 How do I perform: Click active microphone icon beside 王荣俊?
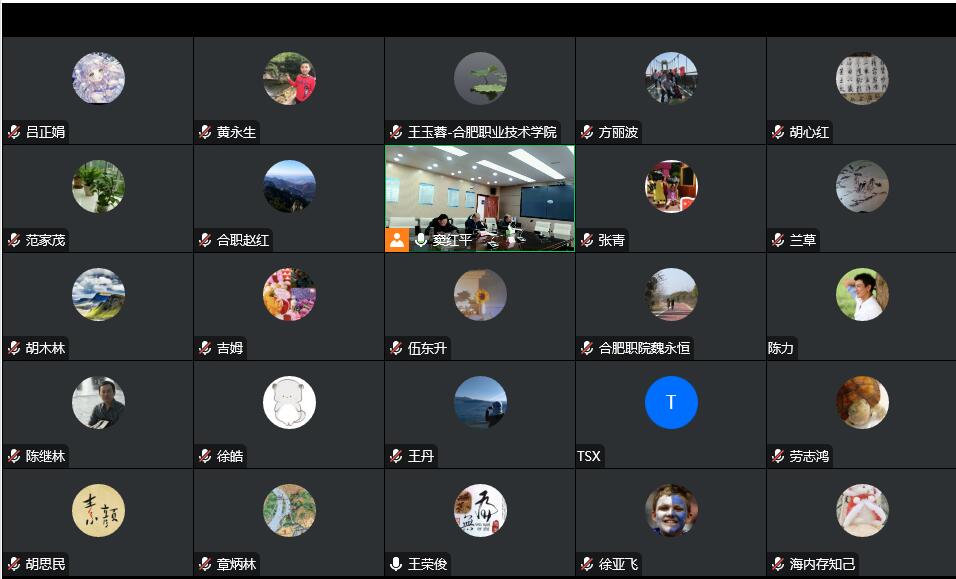click(396, 564)
